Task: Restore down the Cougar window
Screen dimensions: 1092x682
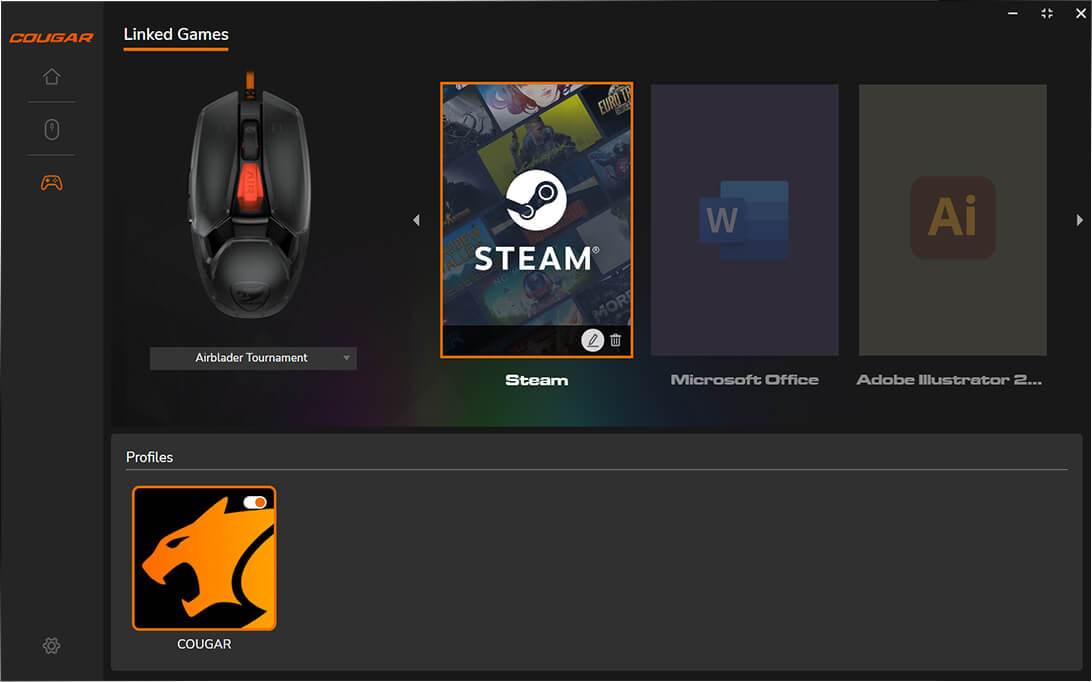Action: click(x=1047, y=13)
